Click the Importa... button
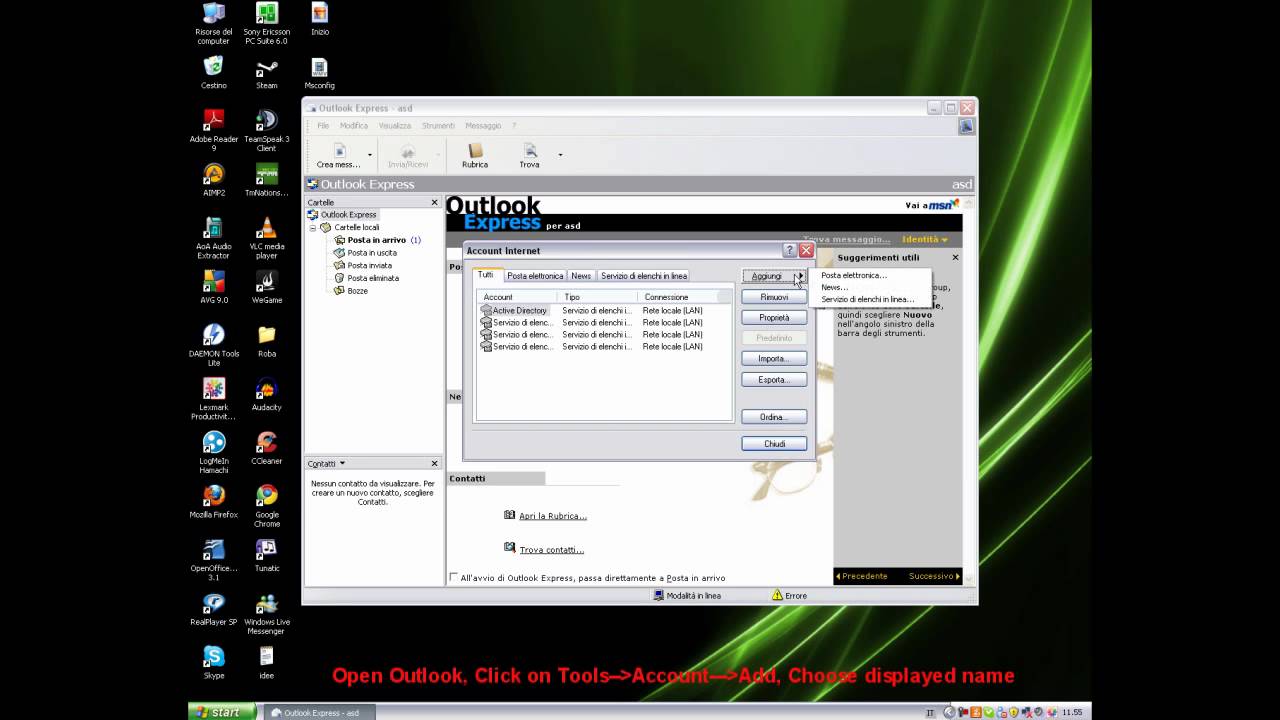This screenshot has width=1280, height=720. coord(774,359)
